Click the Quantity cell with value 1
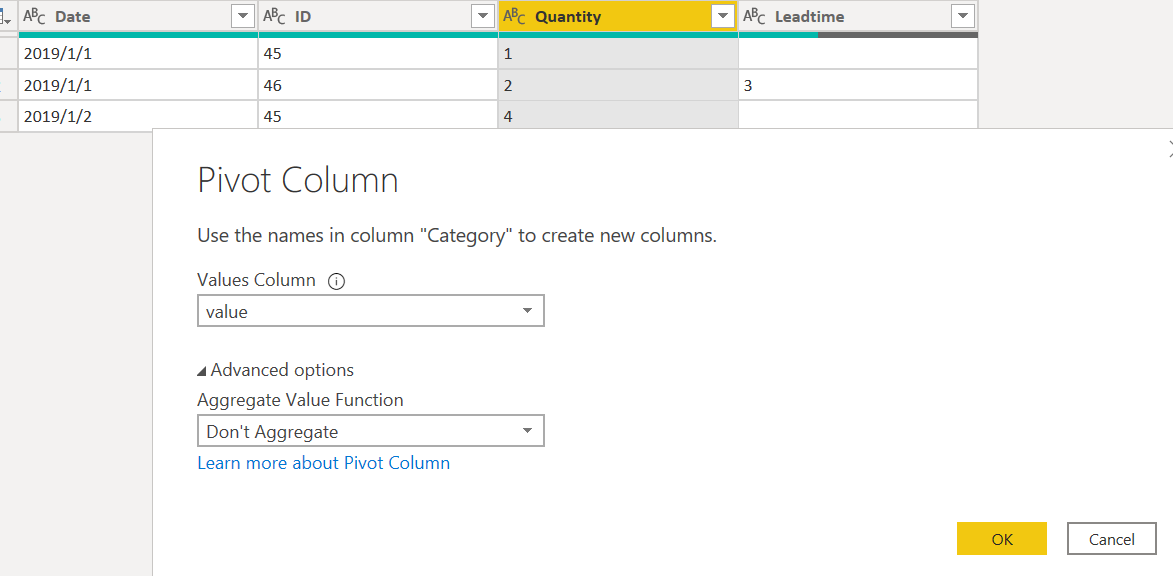Viewport: 1173px width, 576px height. click(618, 53)
